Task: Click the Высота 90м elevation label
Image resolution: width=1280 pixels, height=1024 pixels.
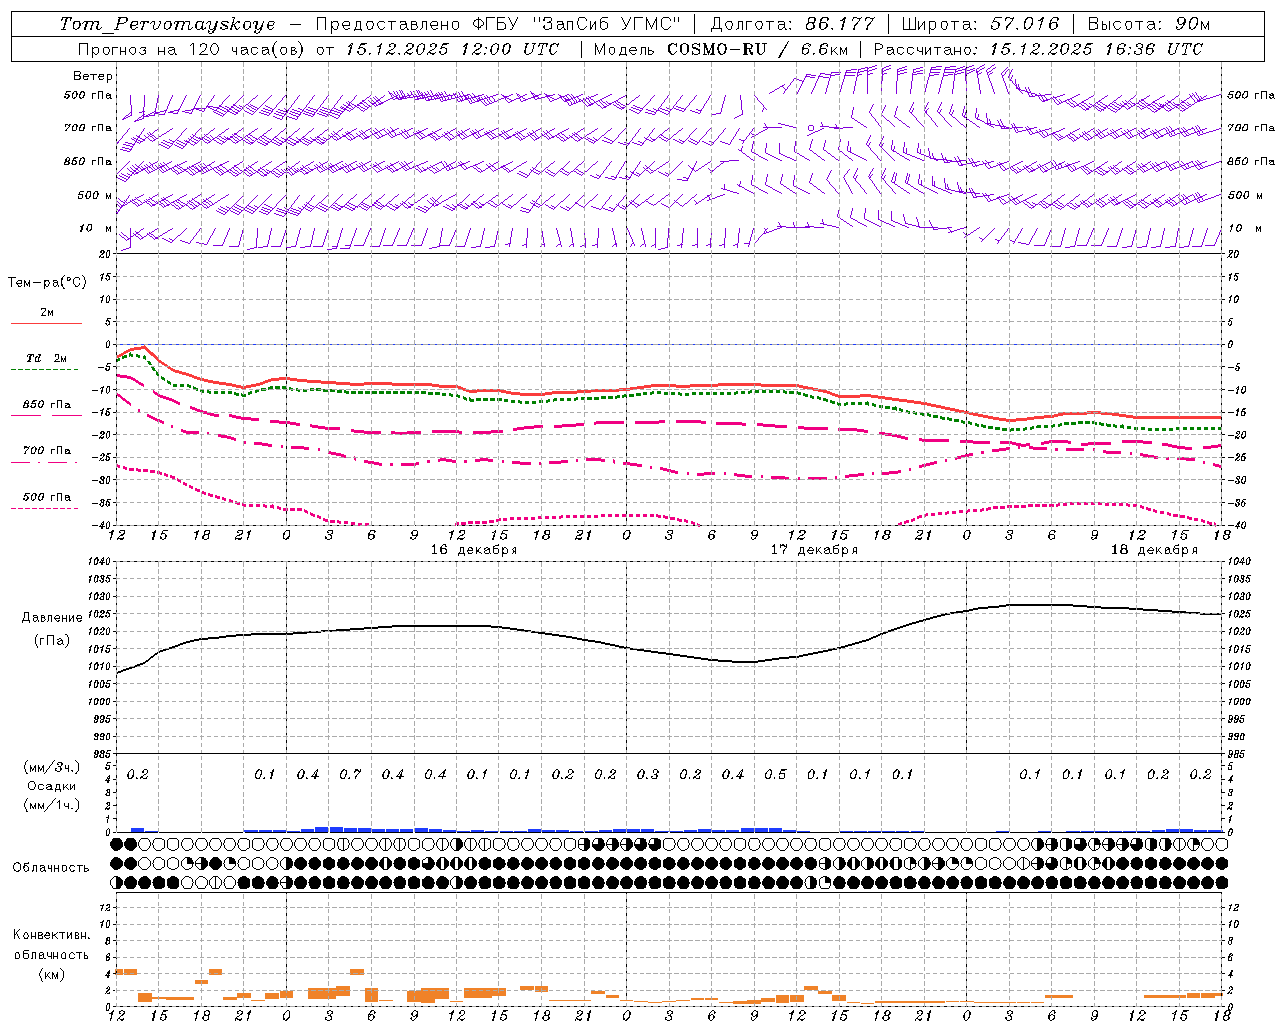Action: tap(1148, 24)
